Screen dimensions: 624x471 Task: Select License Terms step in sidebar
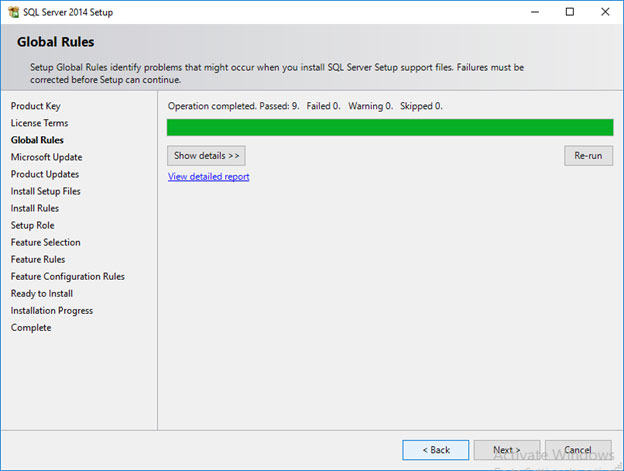pyautogui.click(x=39, y=123)
